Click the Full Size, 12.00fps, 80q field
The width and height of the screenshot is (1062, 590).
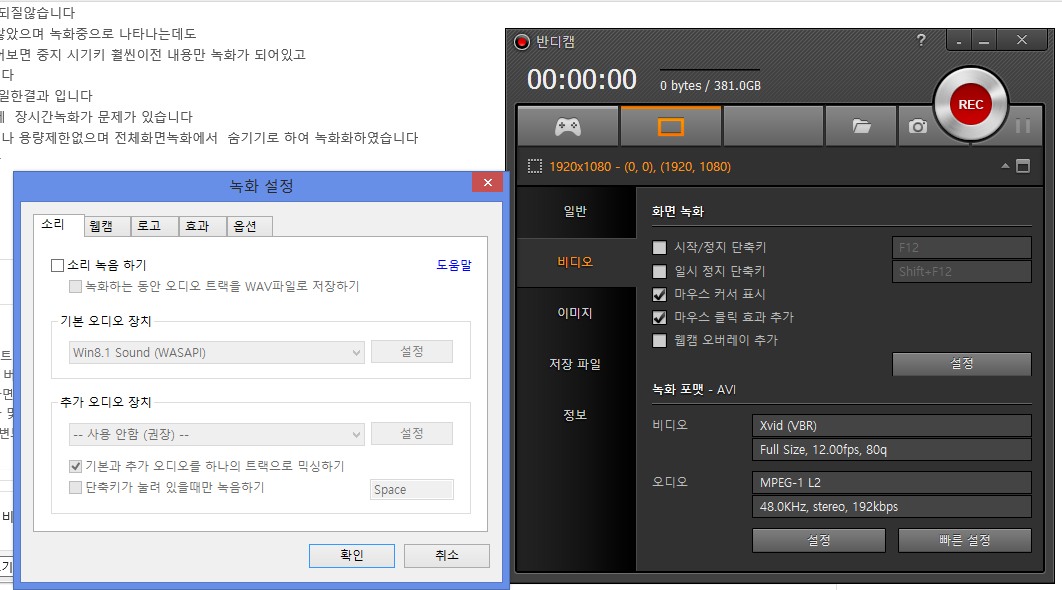pyautogui.click(x=892, y=450)
